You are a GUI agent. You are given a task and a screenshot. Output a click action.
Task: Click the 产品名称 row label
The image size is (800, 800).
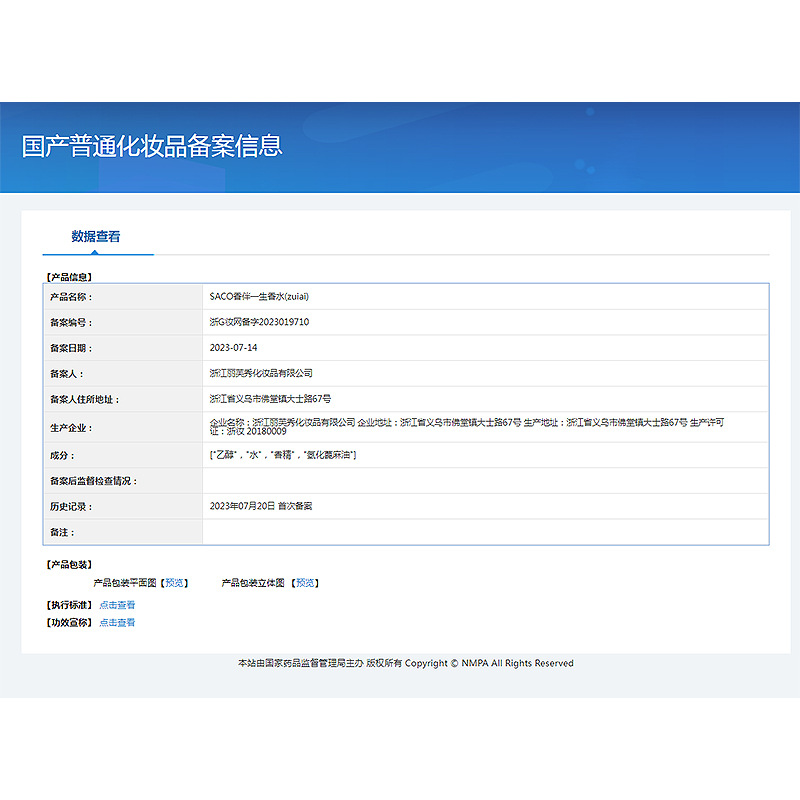[x=71, y=297]
